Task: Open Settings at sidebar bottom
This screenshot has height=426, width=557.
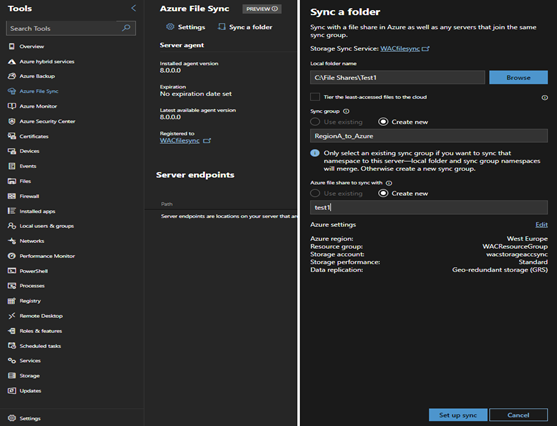Action: 30,418
